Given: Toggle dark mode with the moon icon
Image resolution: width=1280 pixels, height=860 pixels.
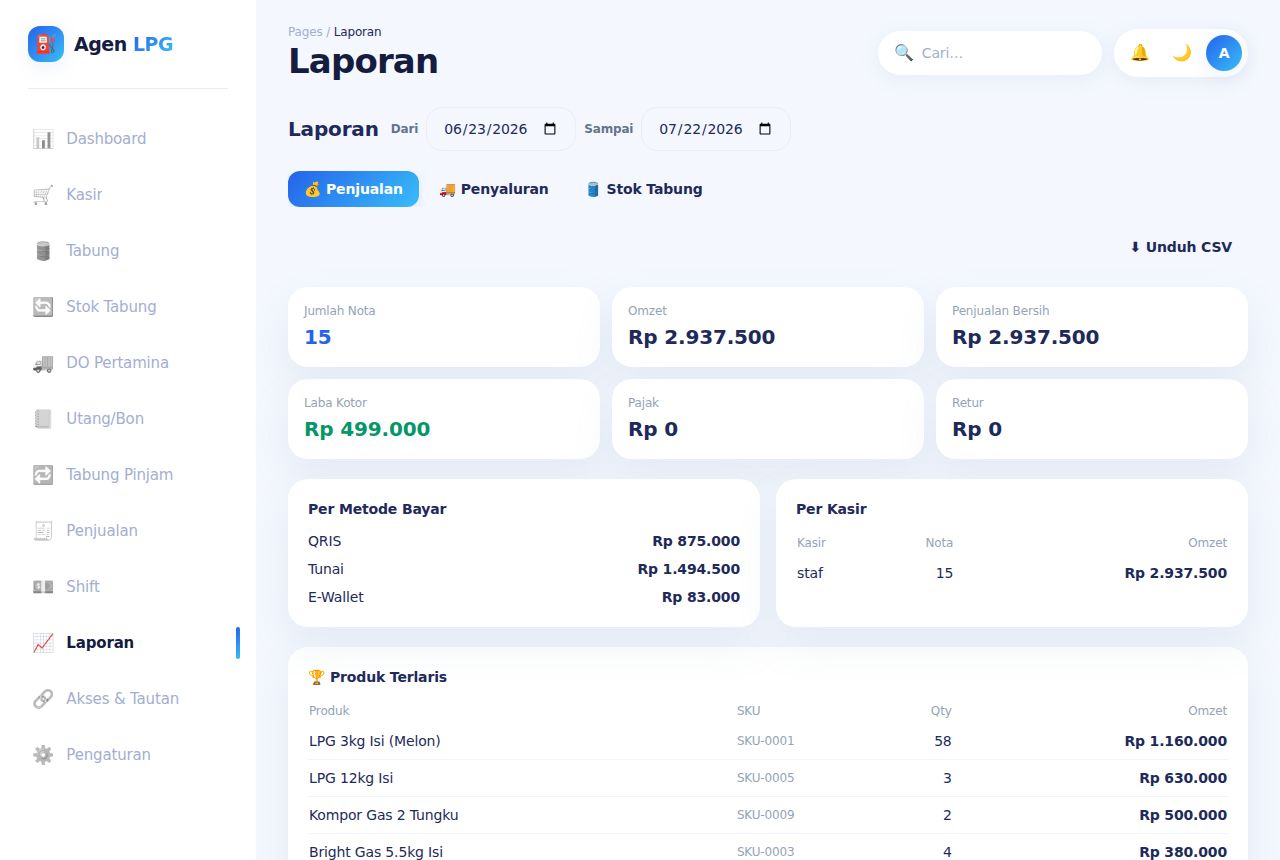Looking at the screenshot, I should pos(1182,53).
